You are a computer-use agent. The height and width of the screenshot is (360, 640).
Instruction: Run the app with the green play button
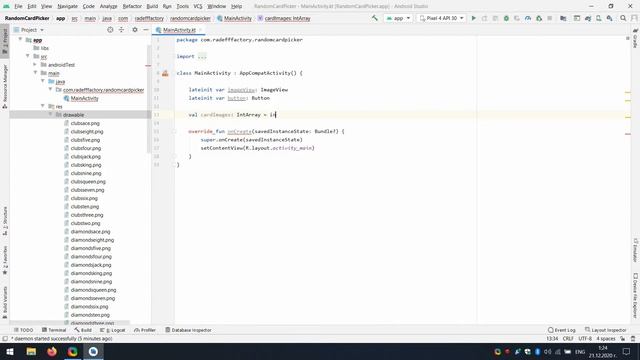point(473,18)
